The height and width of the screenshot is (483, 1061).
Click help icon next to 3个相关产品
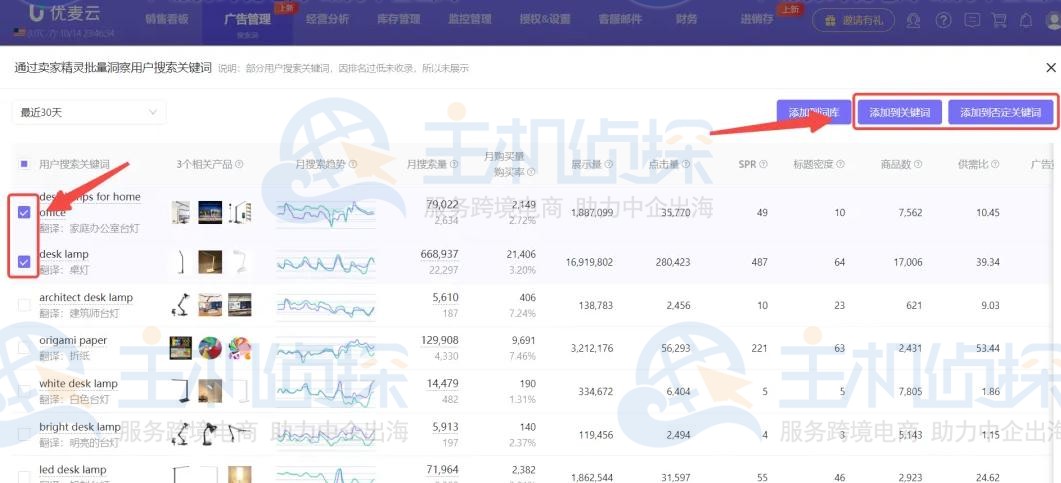[240, 164]
